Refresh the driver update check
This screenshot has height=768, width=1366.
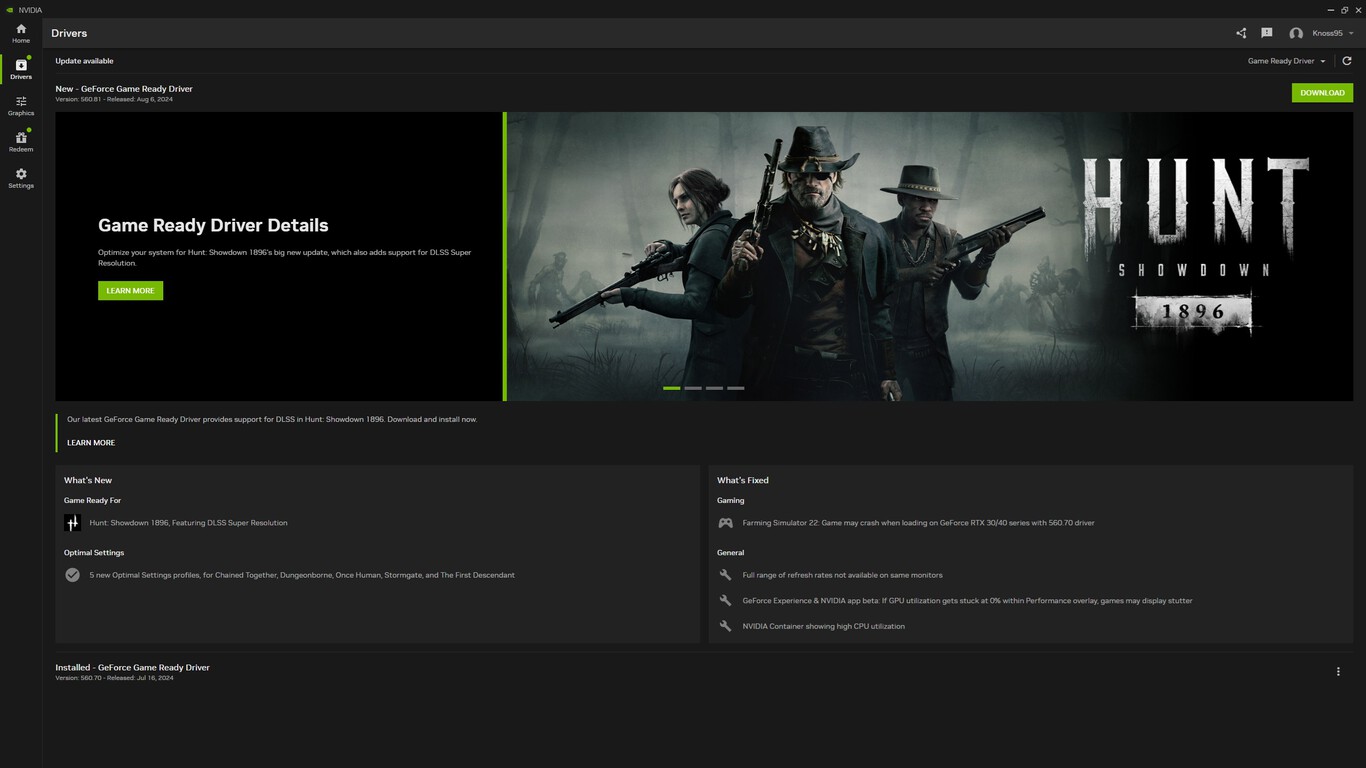pyautogui.click(x=1347, y=61)
